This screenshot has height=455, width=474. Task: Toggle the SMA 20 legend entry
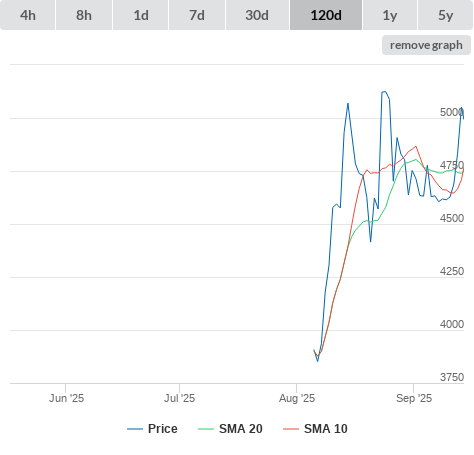241,429
